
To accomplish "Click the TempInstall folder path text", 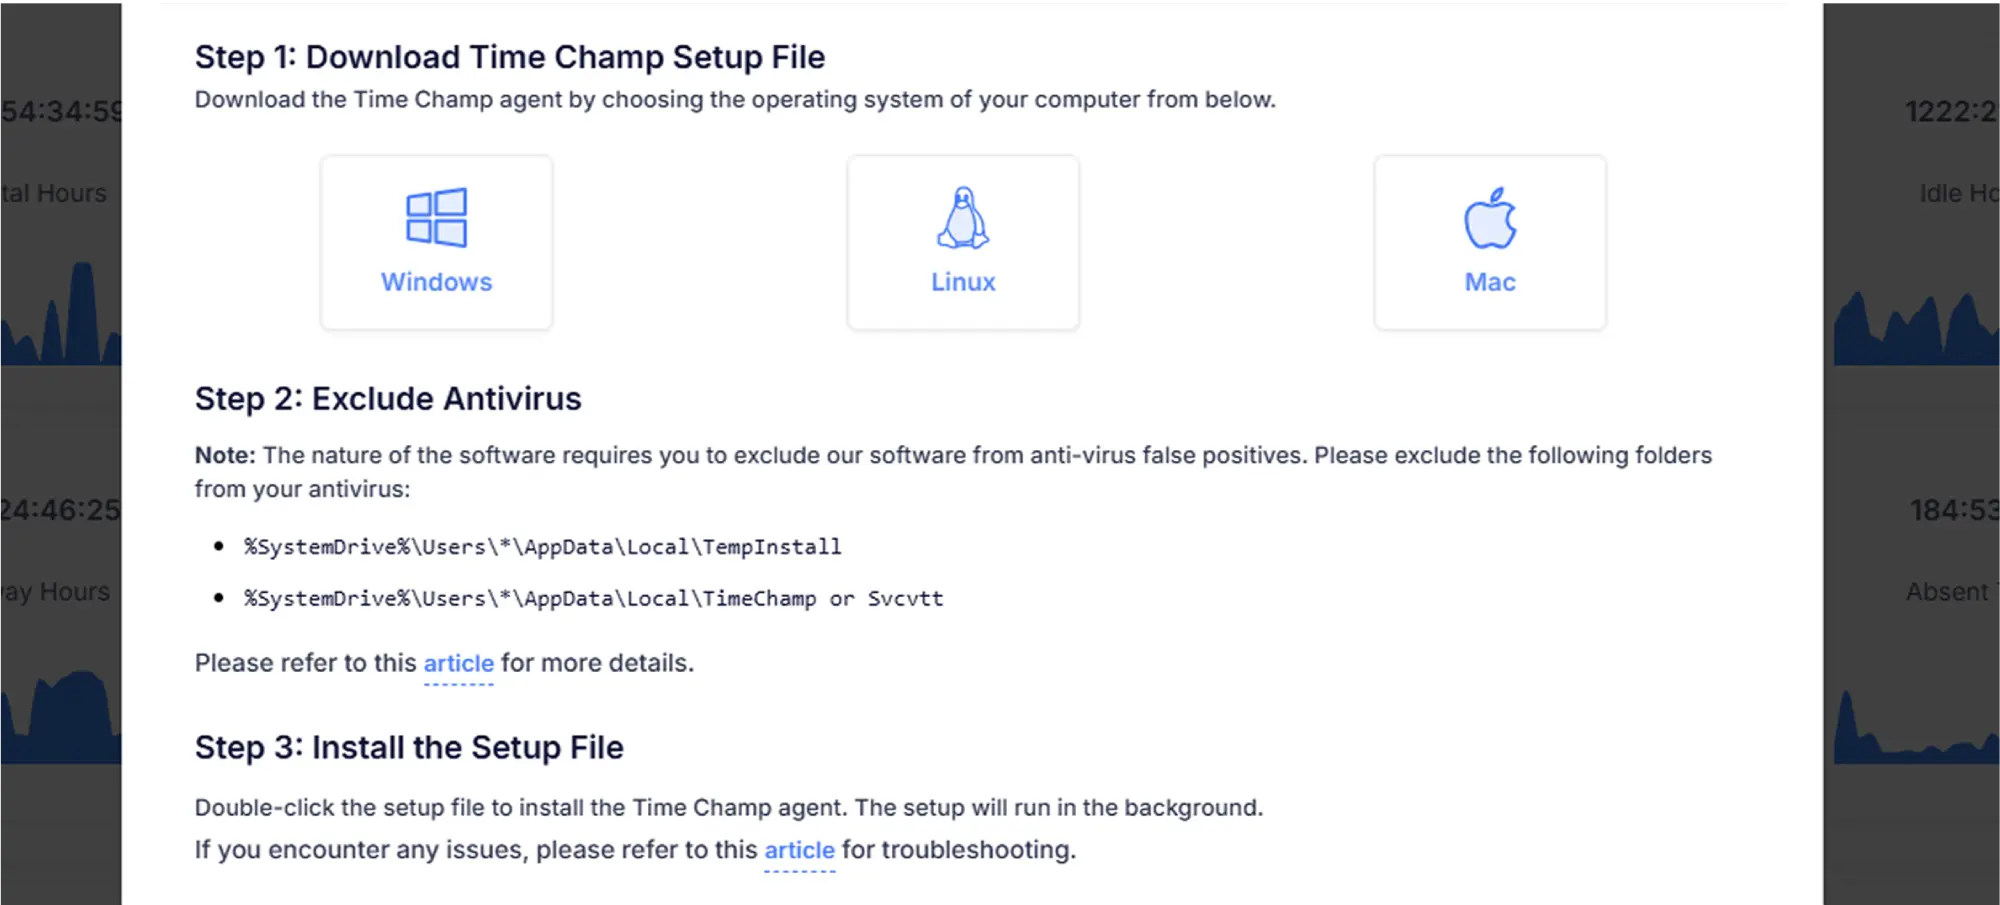I will [x=543, y=547].
